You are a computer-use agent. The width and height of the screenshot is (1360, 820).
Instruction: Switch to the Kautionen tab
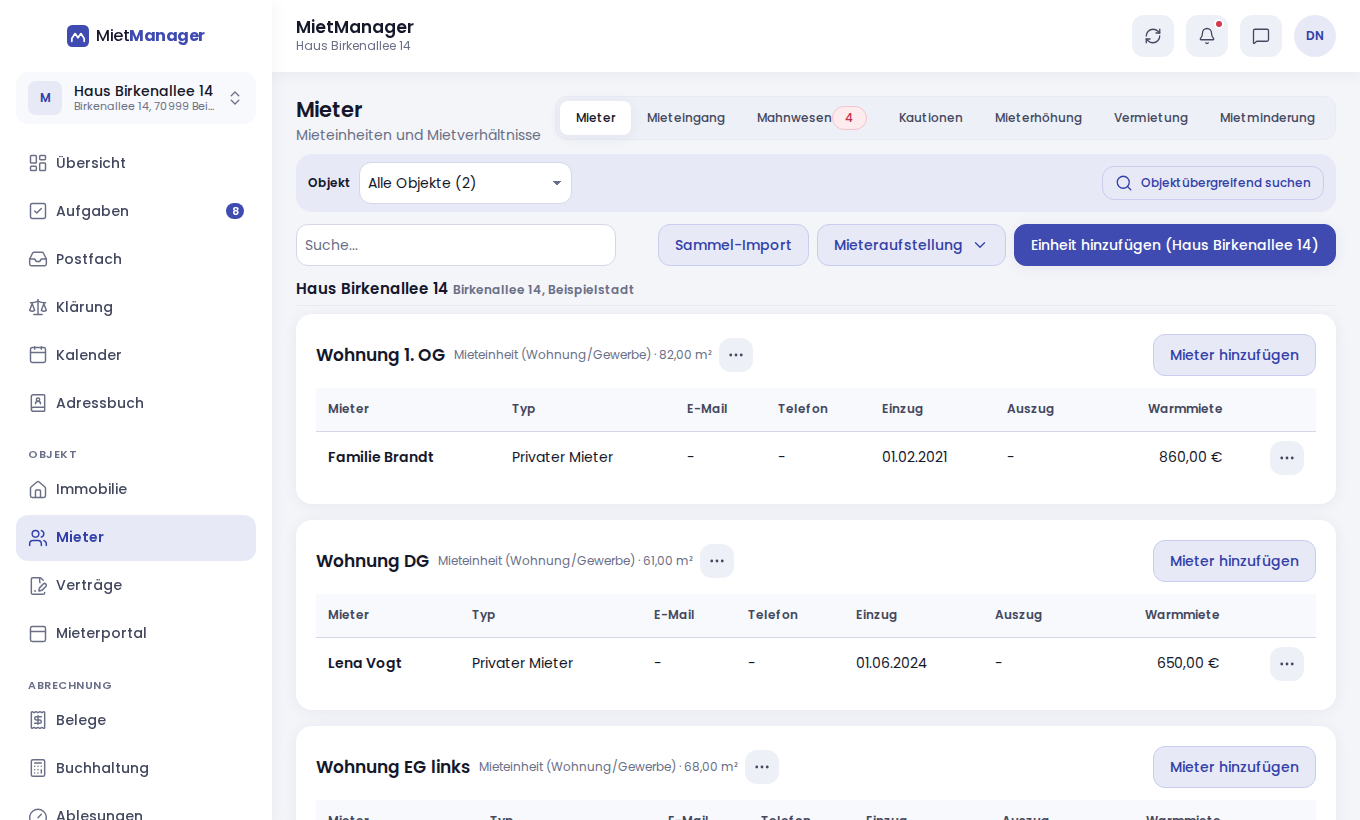pyautogui.click(x=931, y=118)
